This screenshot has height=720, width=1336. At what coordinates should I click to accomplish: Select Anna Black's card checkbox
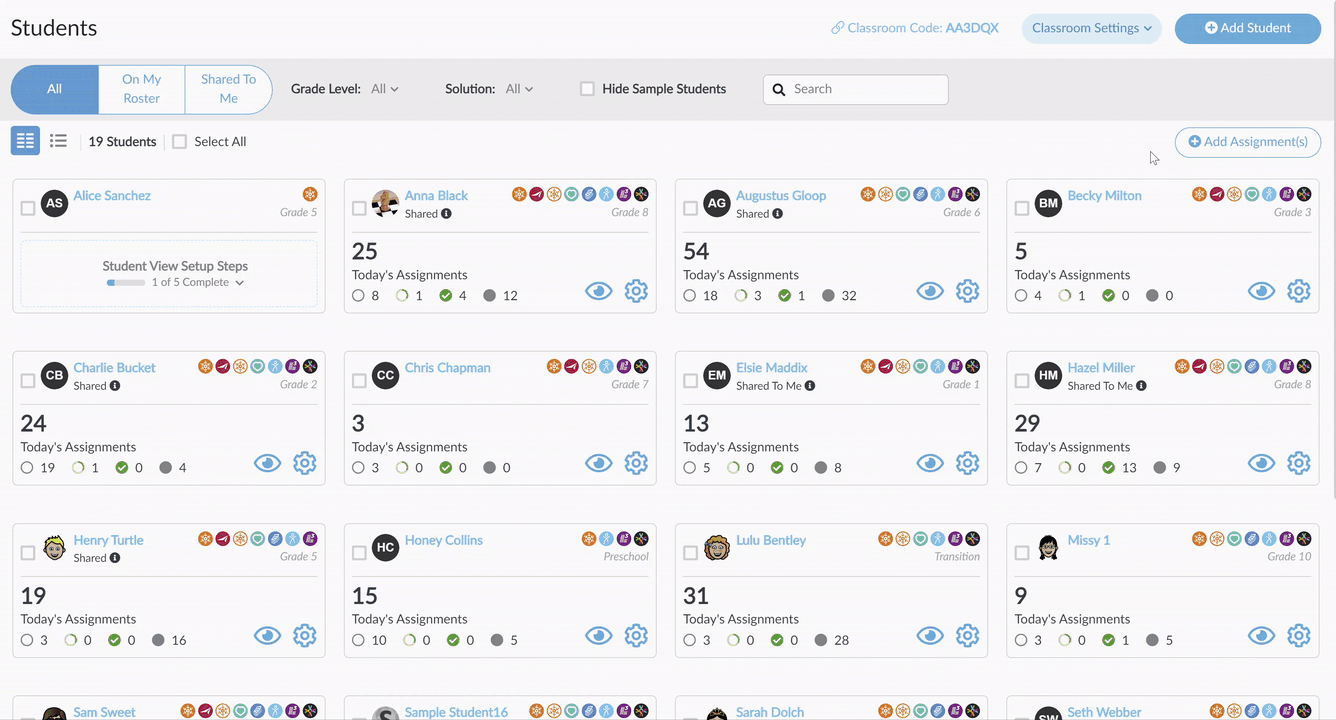[359, 208]
